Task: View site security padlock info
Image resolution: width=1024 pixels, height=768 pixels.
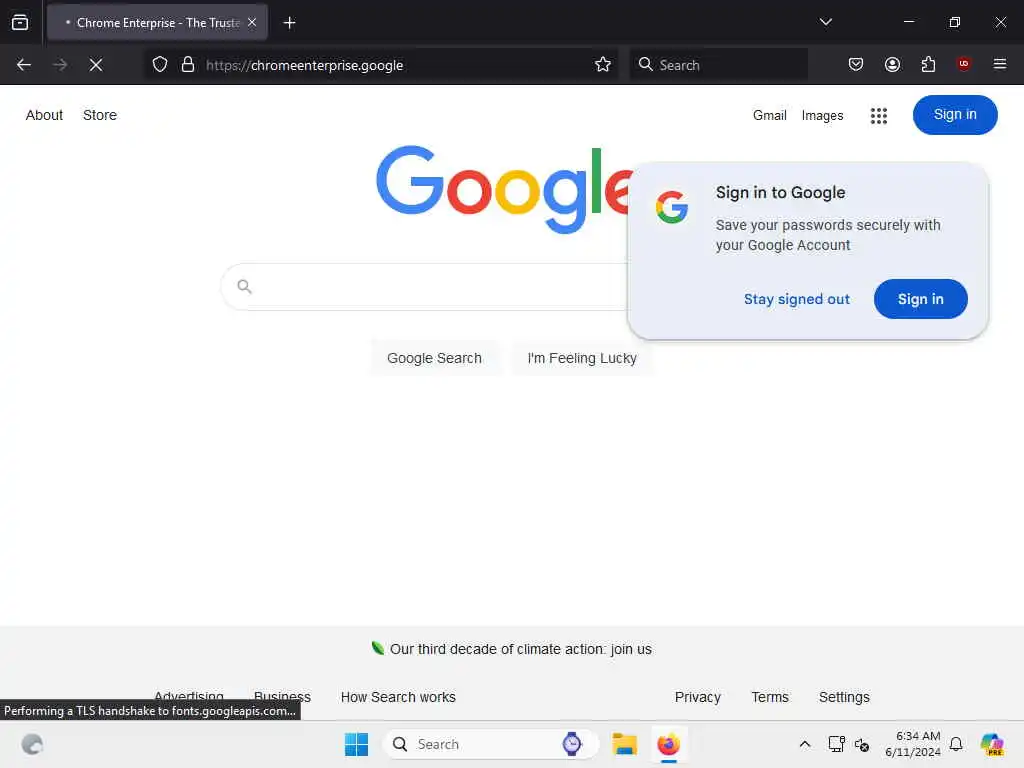Action: [188, 65]
